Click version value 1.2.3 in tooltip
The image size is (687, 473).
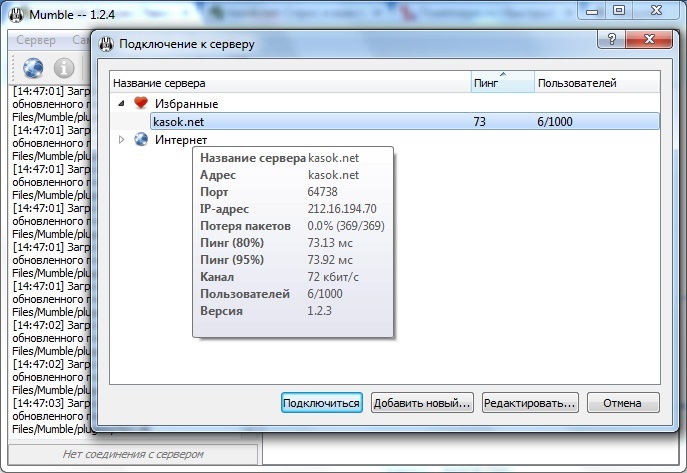(x=319, y=311)
